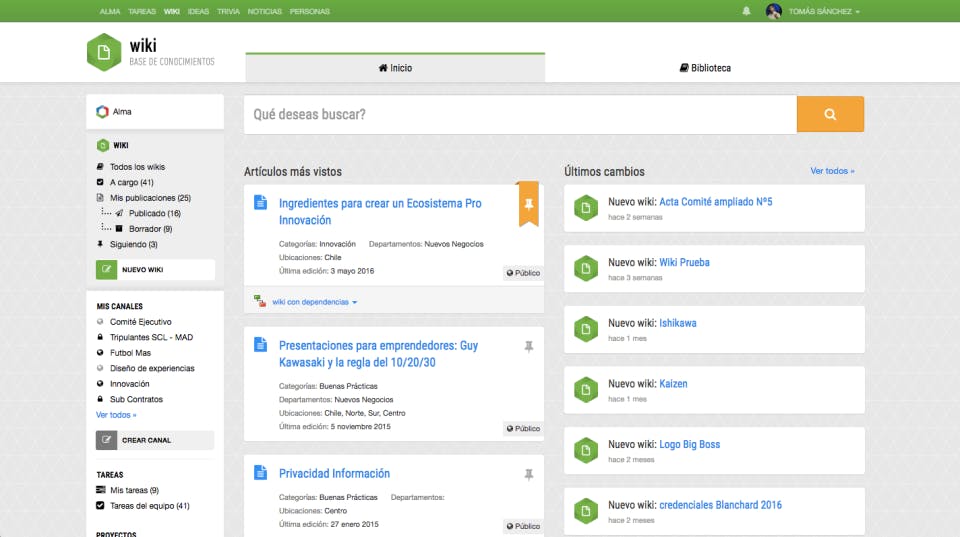The height and width of the screenshot is (537, 960).
Task: Expand the 'wiki con dependencias' dropdown
Action: pyautogui.click(x=315, y=302)
